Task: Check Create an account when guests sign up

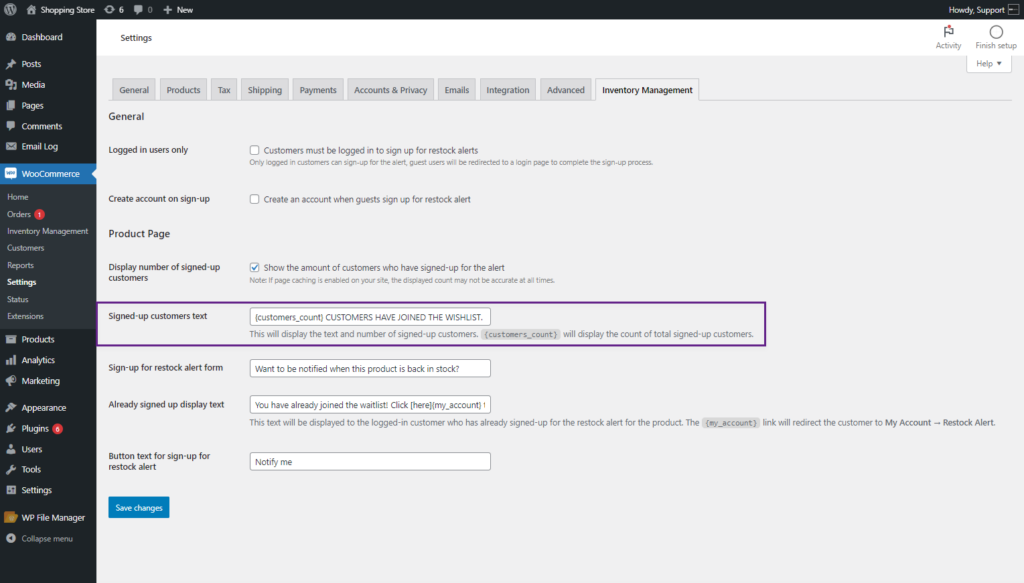Action: point(255,199)
